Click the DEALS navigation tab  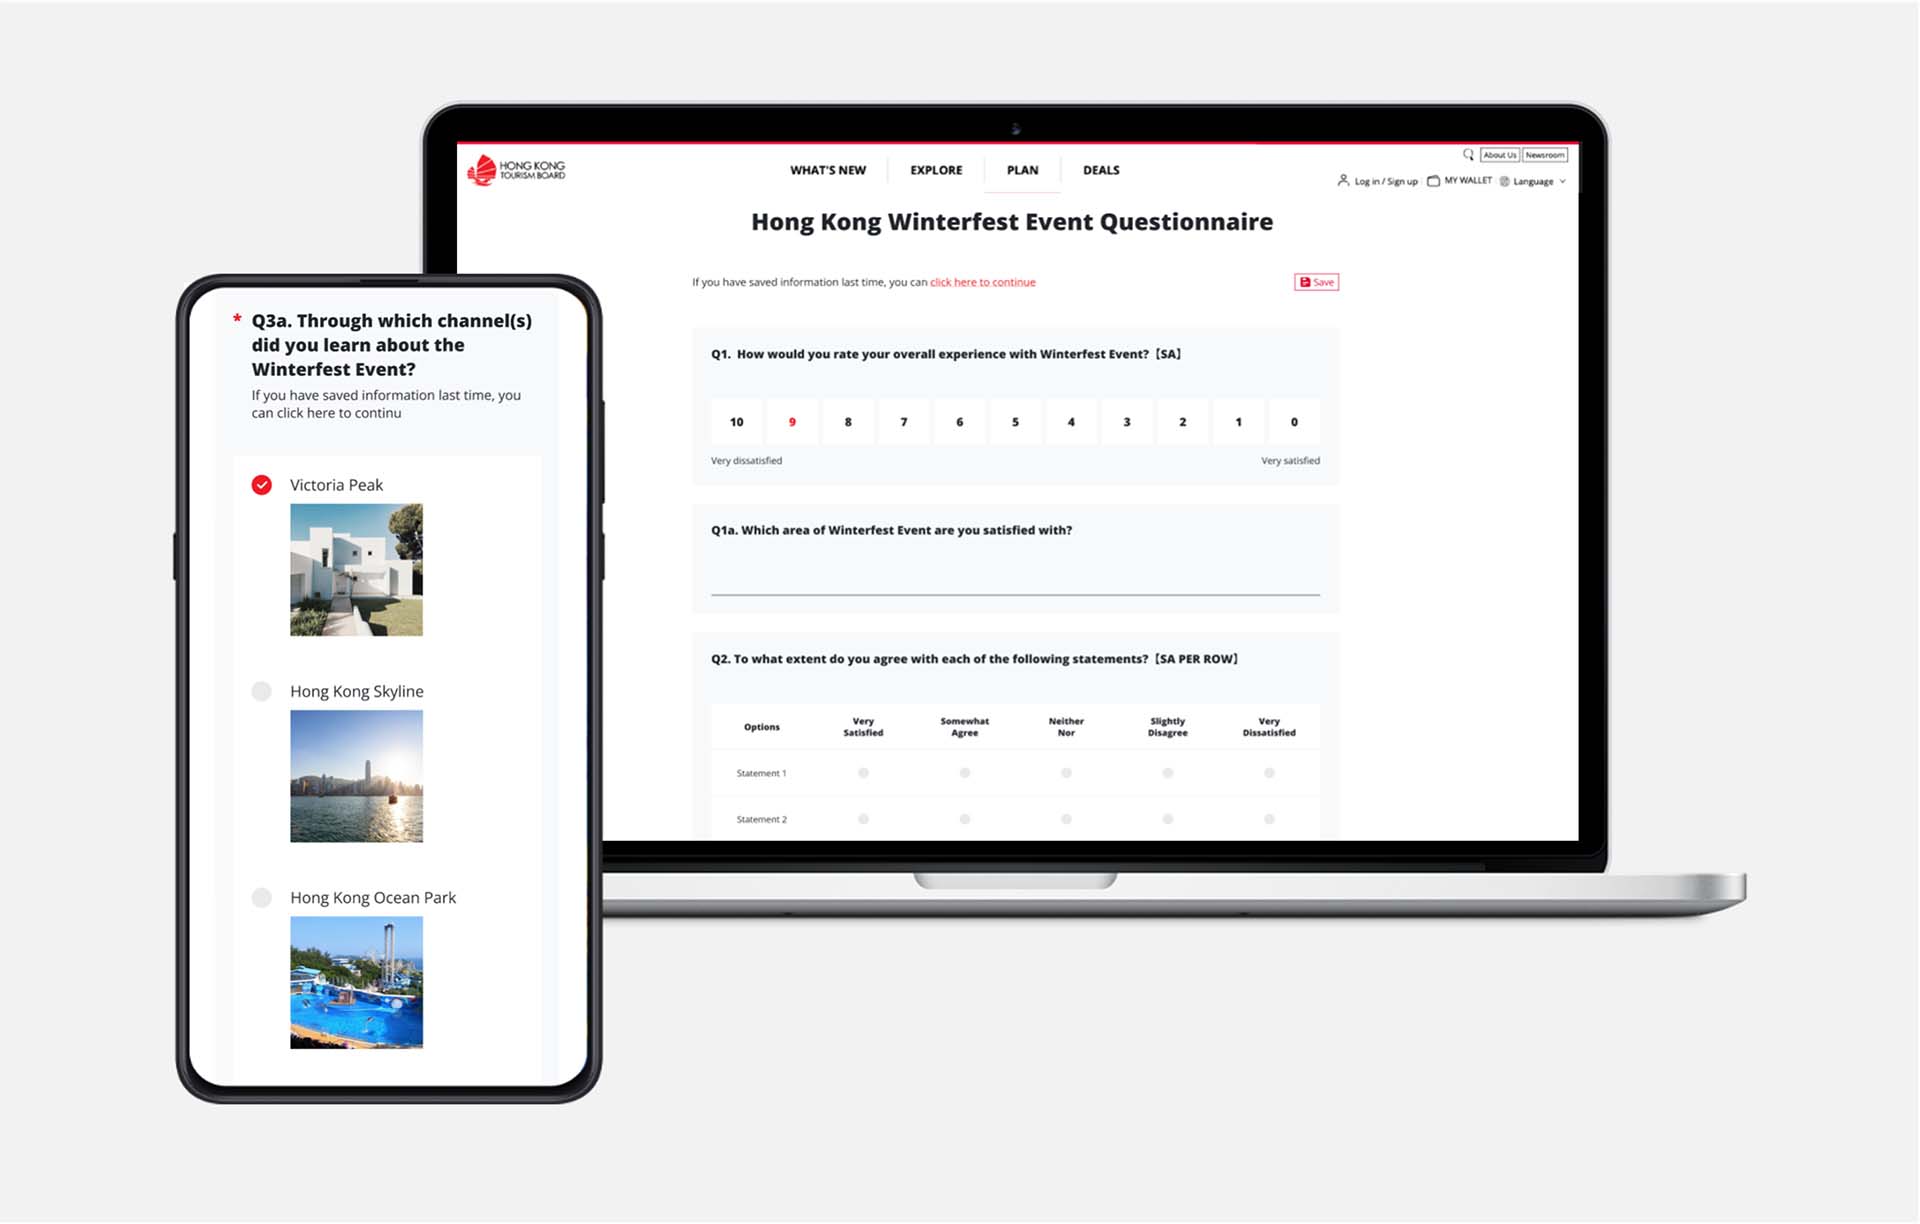pyautogui.click(x=1104, y=171)
